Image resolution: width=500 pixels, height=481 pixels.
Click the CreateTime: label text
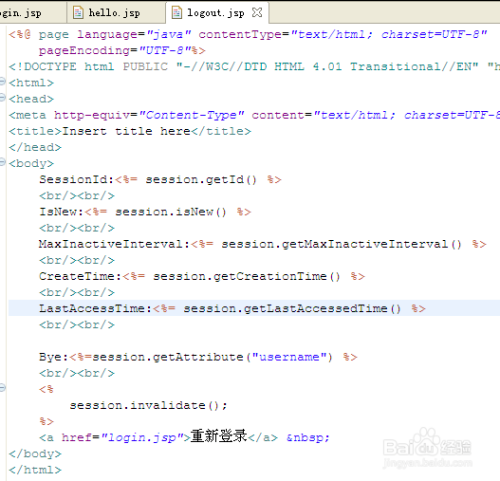[x=80, y=276]
